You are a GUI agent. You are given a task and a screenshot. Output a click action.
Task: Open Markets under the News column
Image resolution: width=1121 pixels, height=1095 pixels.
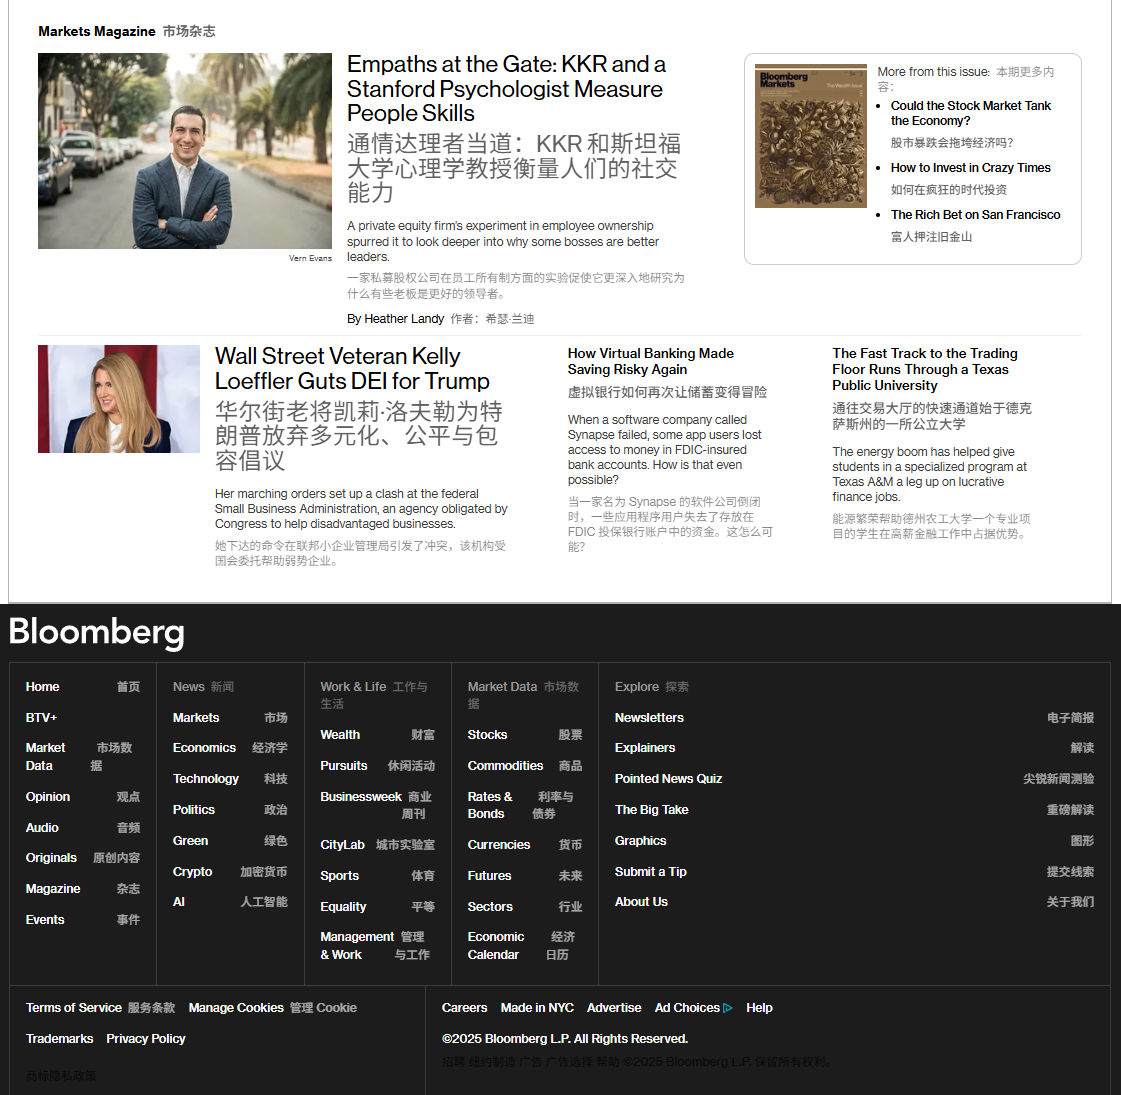(x=196, y=718)
